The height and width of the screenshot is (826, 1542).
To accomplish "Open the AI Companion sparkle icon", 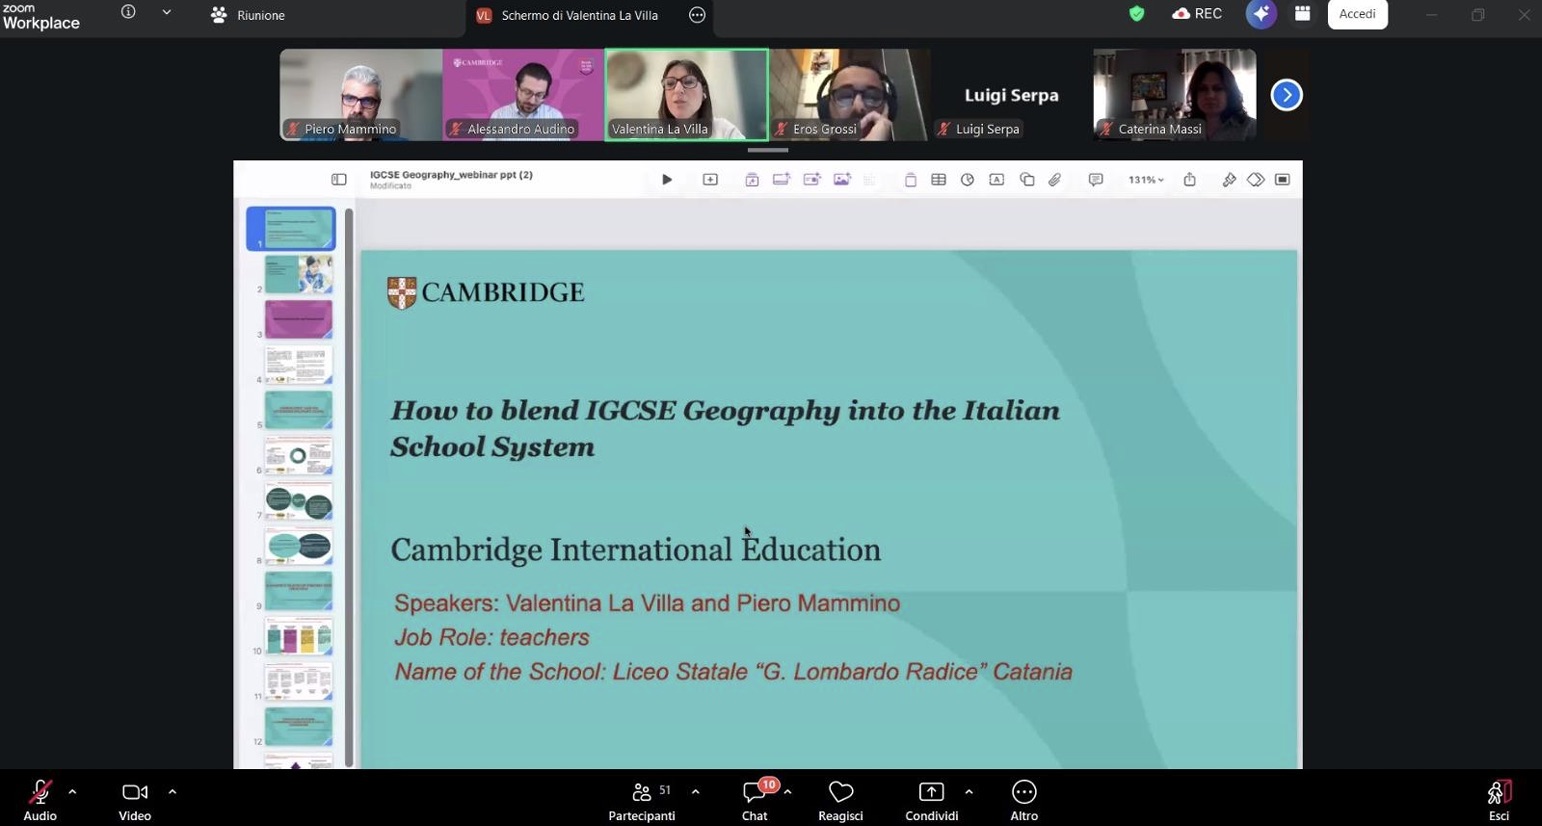I will [x=1261, y=14].
